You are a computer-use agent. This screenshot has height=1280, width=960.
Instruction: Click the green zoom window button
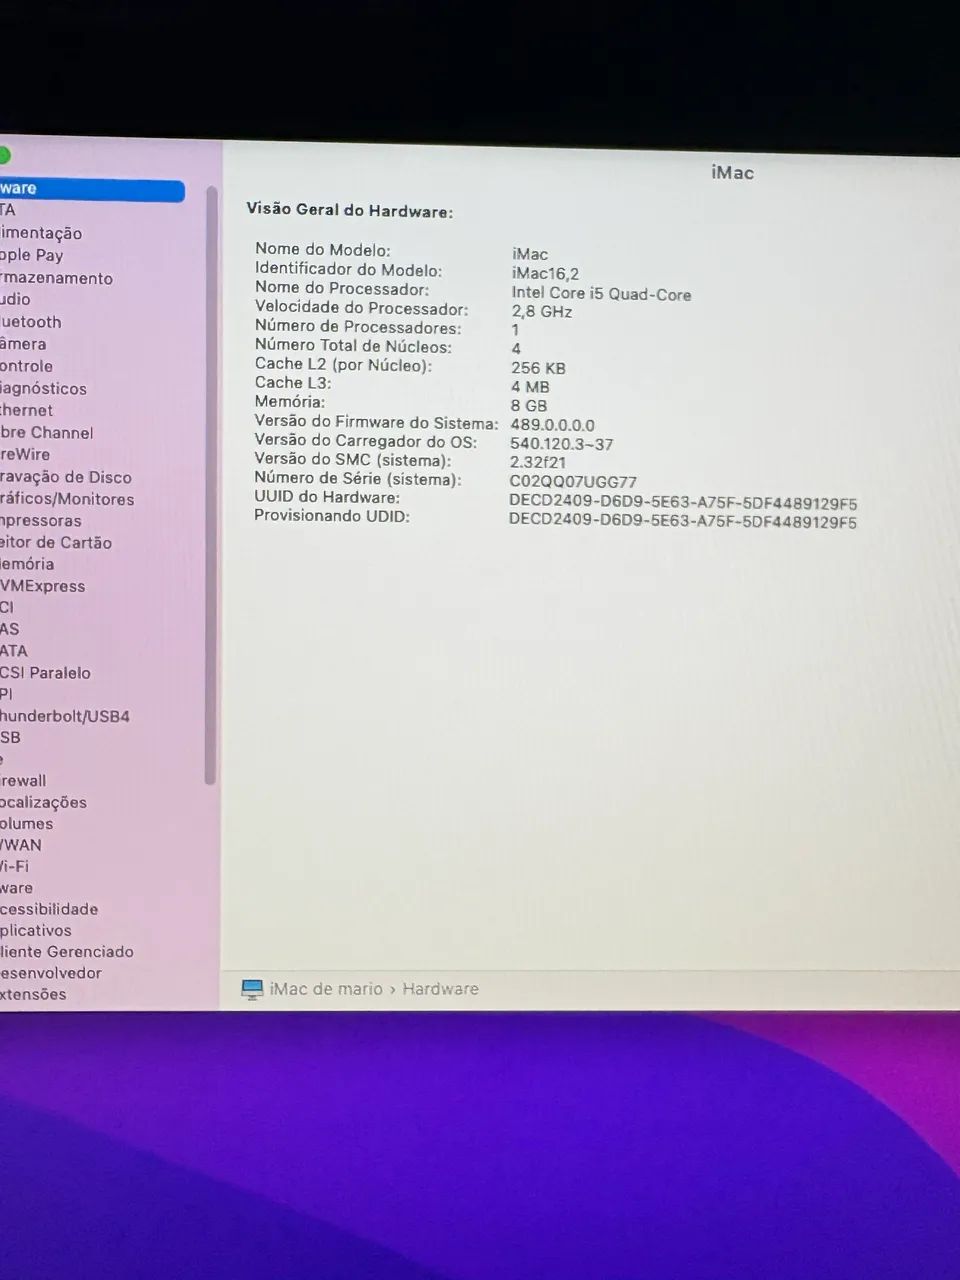pos(3,155)
